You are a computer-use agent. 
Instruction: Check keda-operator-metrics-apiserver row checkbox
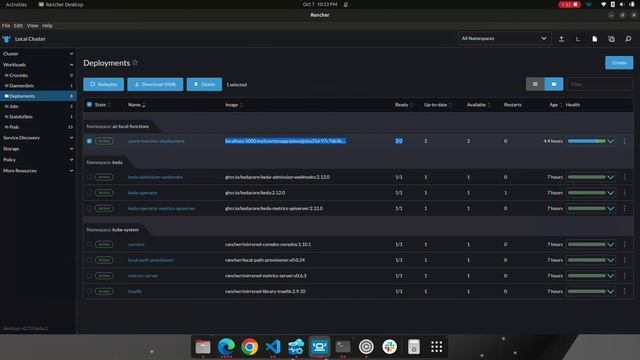pos(89,209)
